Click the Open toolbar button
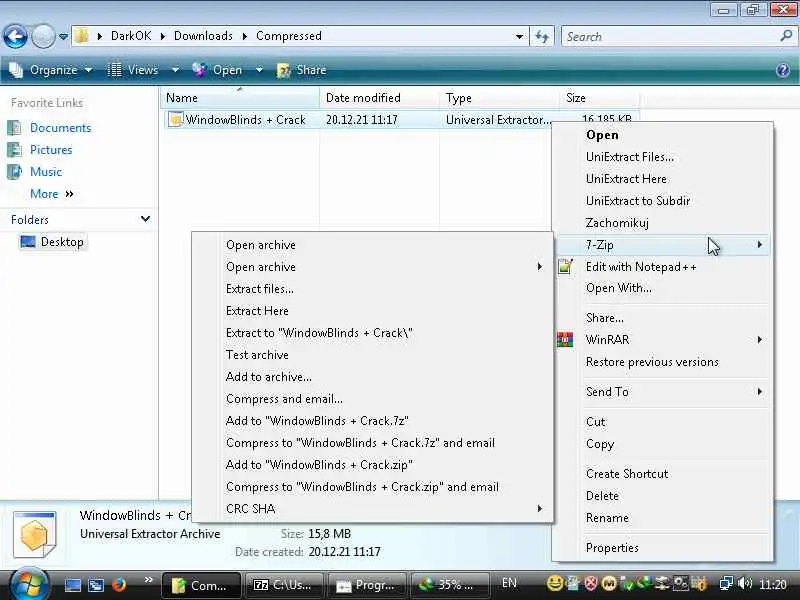Image resolution: width=800 pixels, height=600 pixels. pyautogui.click(x=217, y=70)
